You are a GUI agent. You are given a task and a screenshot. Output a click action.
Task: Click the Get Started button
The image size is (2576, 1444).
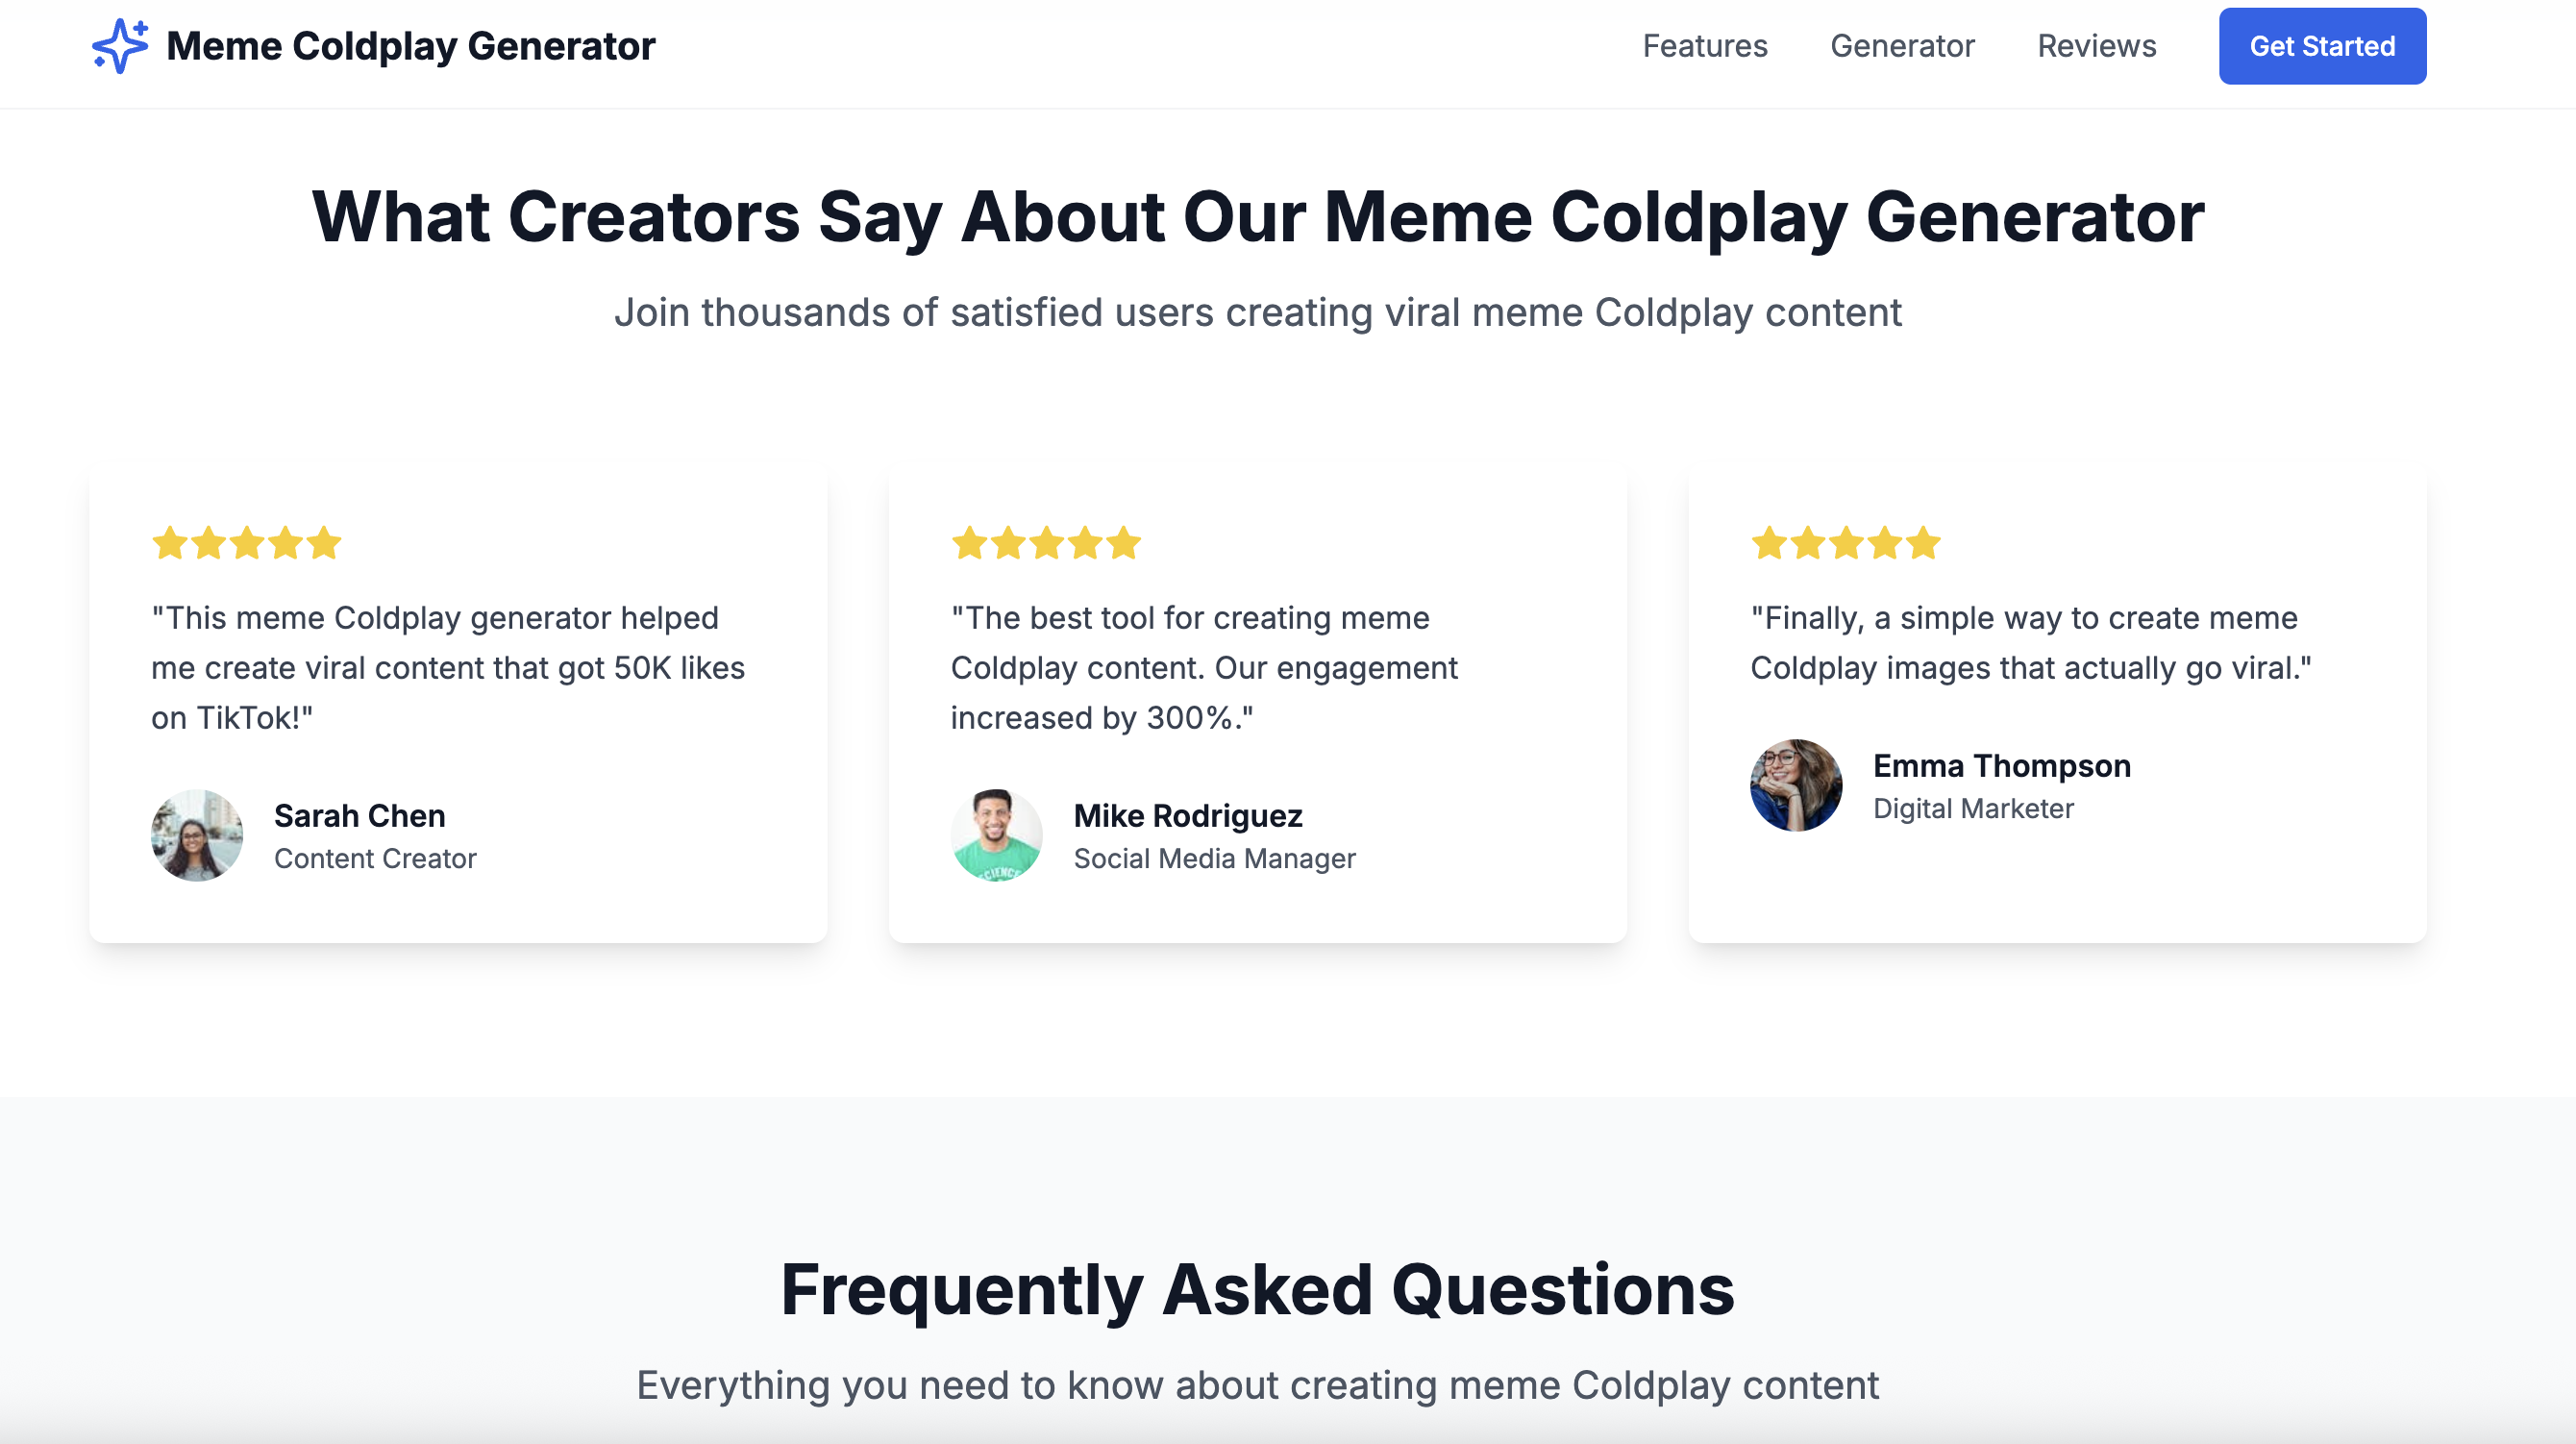pos(2322,45)
